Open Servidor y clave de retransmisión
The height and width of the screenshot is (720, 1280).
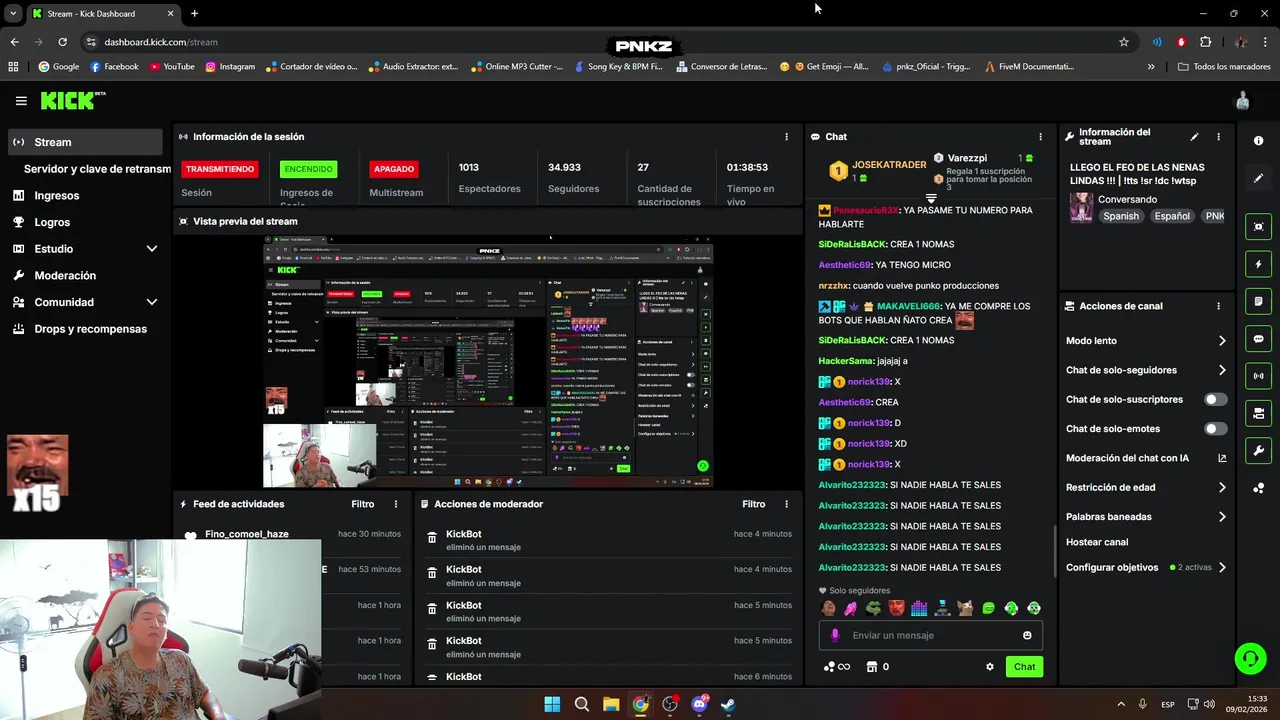coord(97,169)
